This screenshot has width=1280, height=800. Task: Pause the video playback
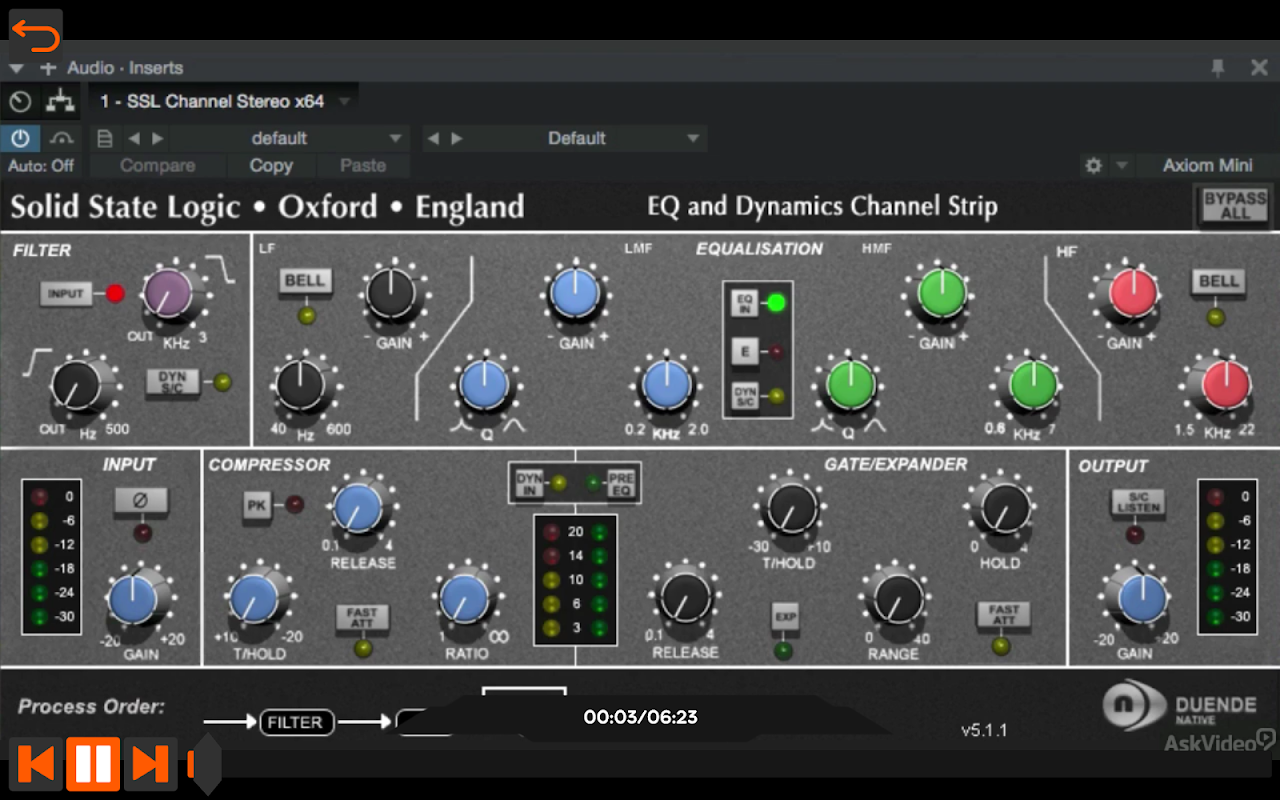[x=93, y=764]
